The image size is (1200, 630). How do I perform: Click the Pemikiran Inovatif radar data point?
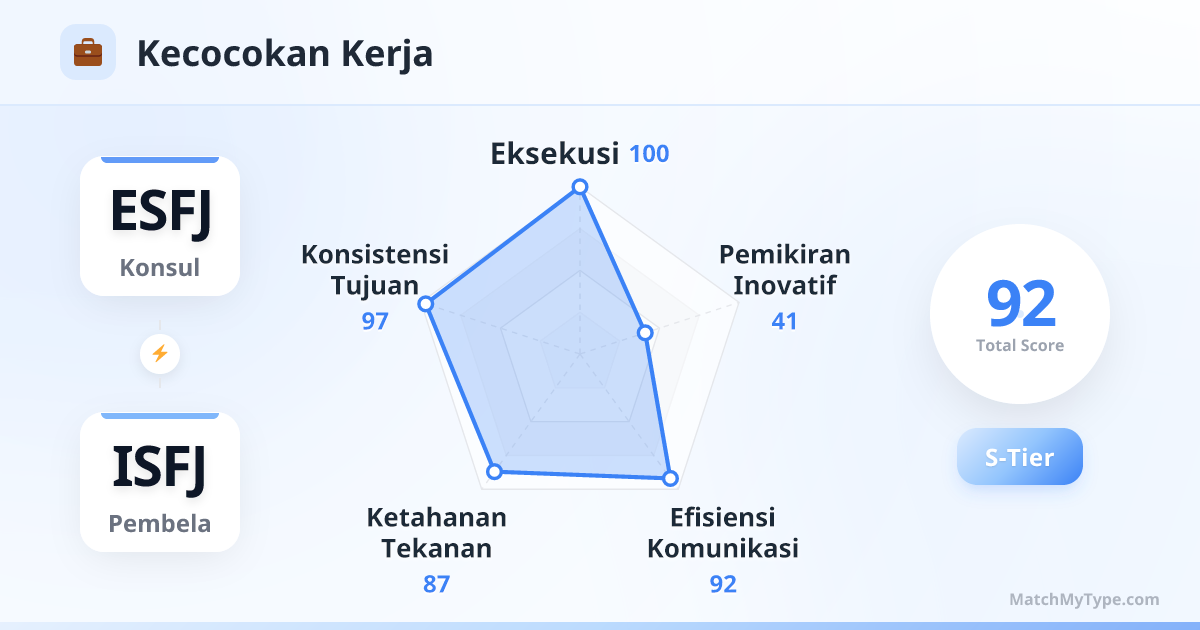click(x=646, y=332)
